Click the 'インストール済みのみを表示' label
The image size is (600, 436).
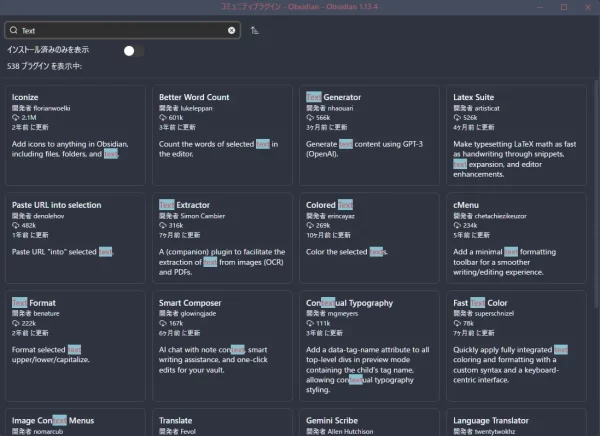48,50
